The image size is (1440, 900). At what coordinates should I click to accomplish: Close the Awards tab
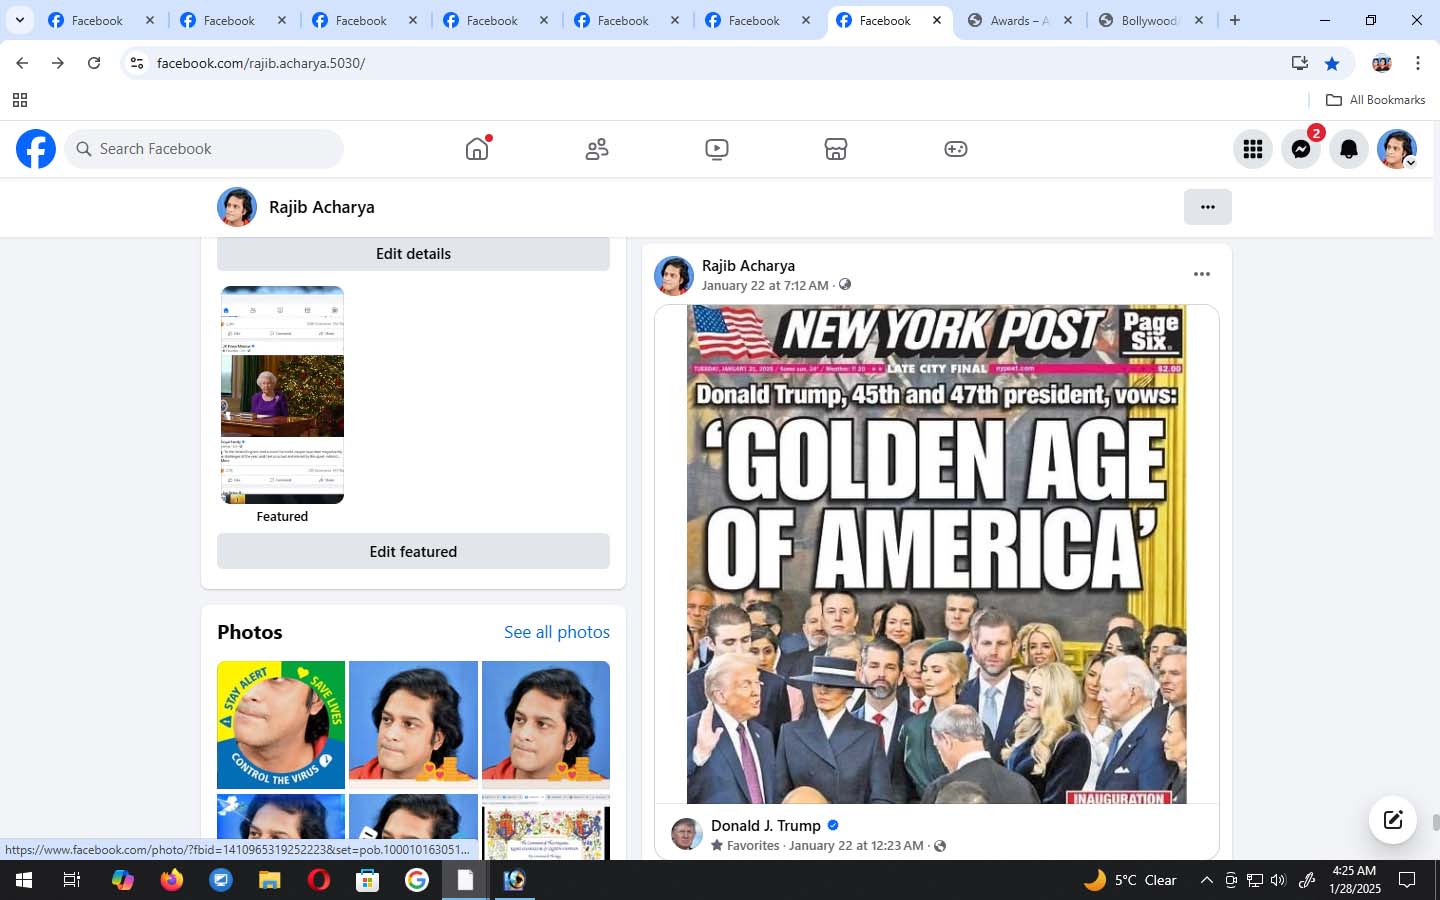(x=1068, y=20)
